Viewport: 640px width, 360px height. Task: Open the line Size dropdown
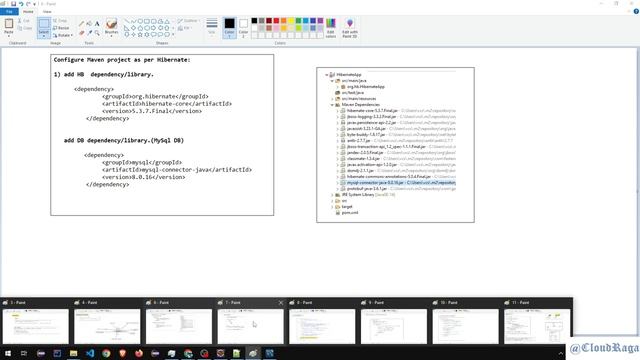coord(212,28)
